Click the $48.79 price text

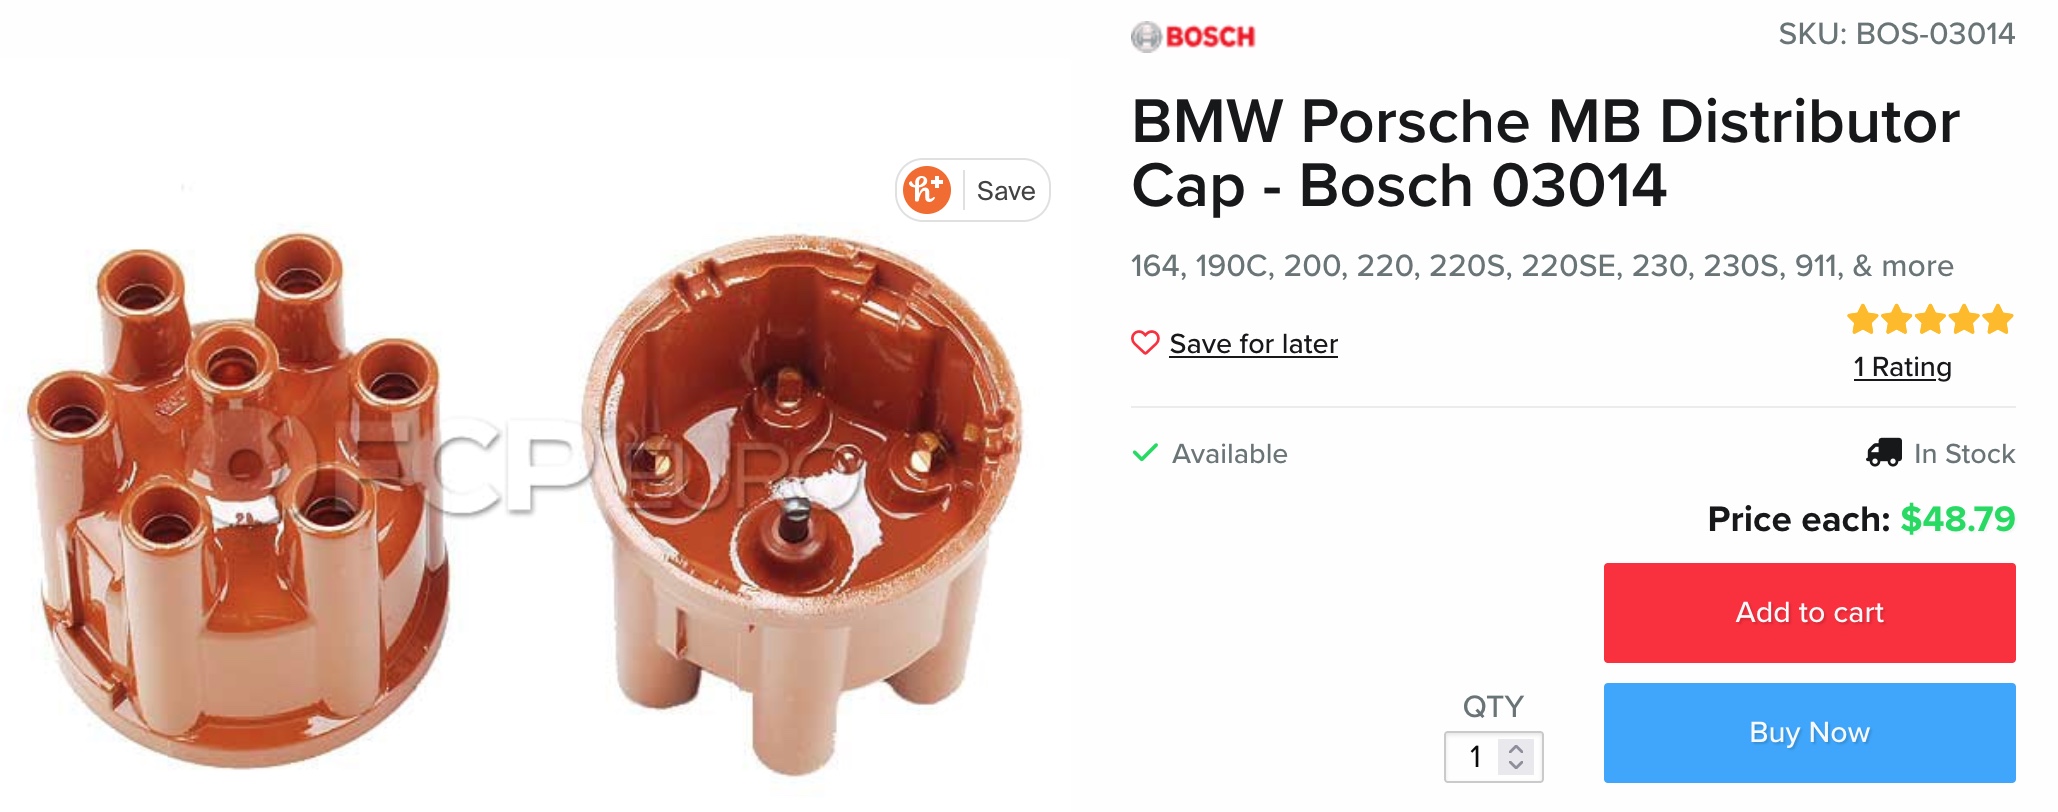(1957, 519)
